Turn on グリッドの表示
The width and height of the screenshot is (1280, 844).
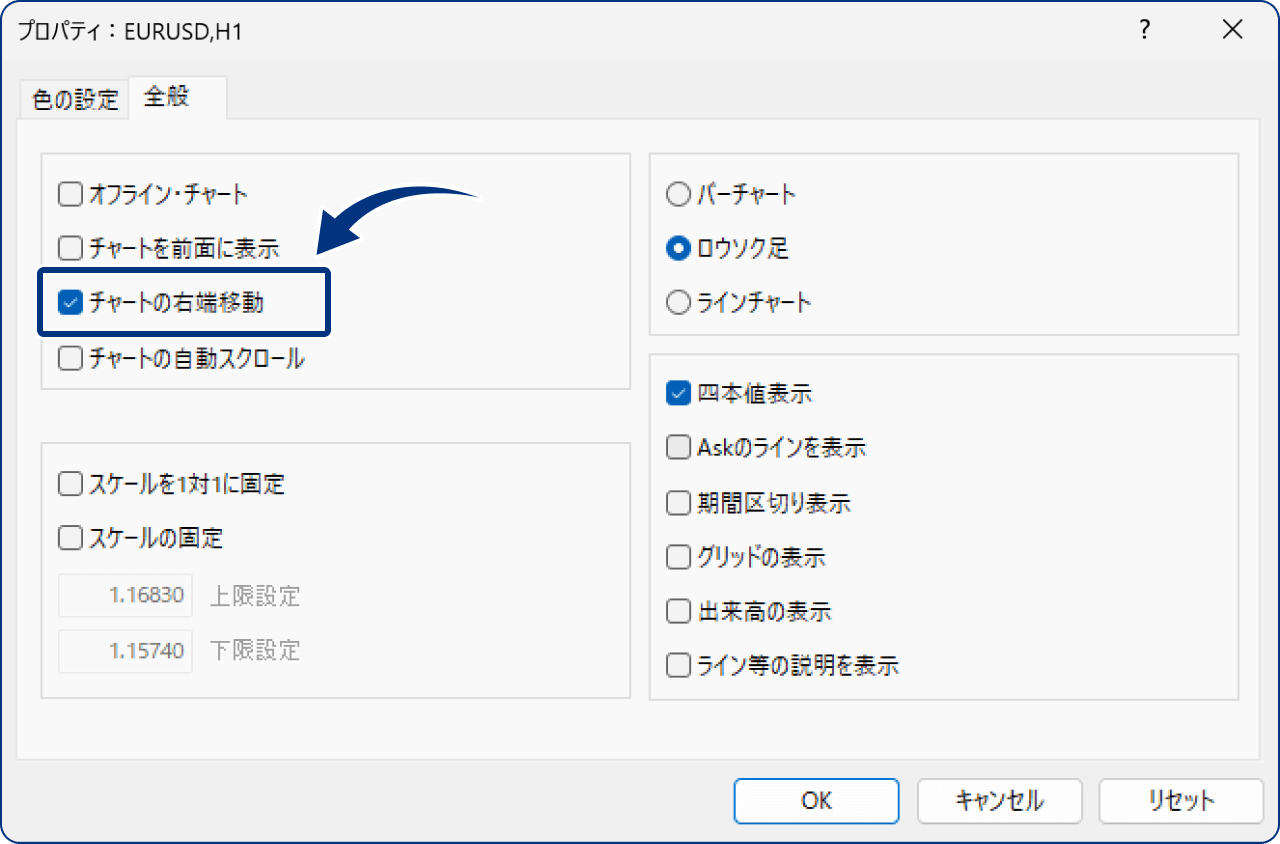[x=678, y=557]
